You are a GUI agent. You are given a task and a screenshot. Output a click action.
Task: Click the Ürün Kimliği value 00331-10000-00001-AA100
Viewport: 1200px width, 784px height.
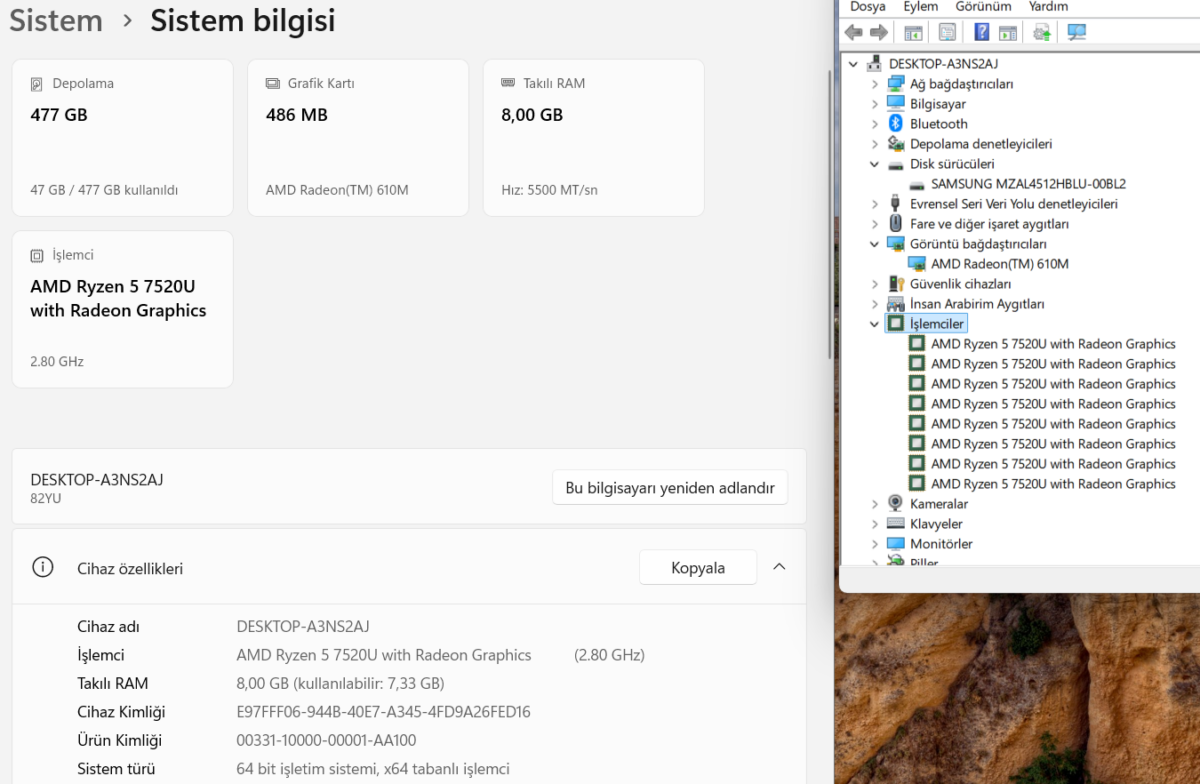326,740
